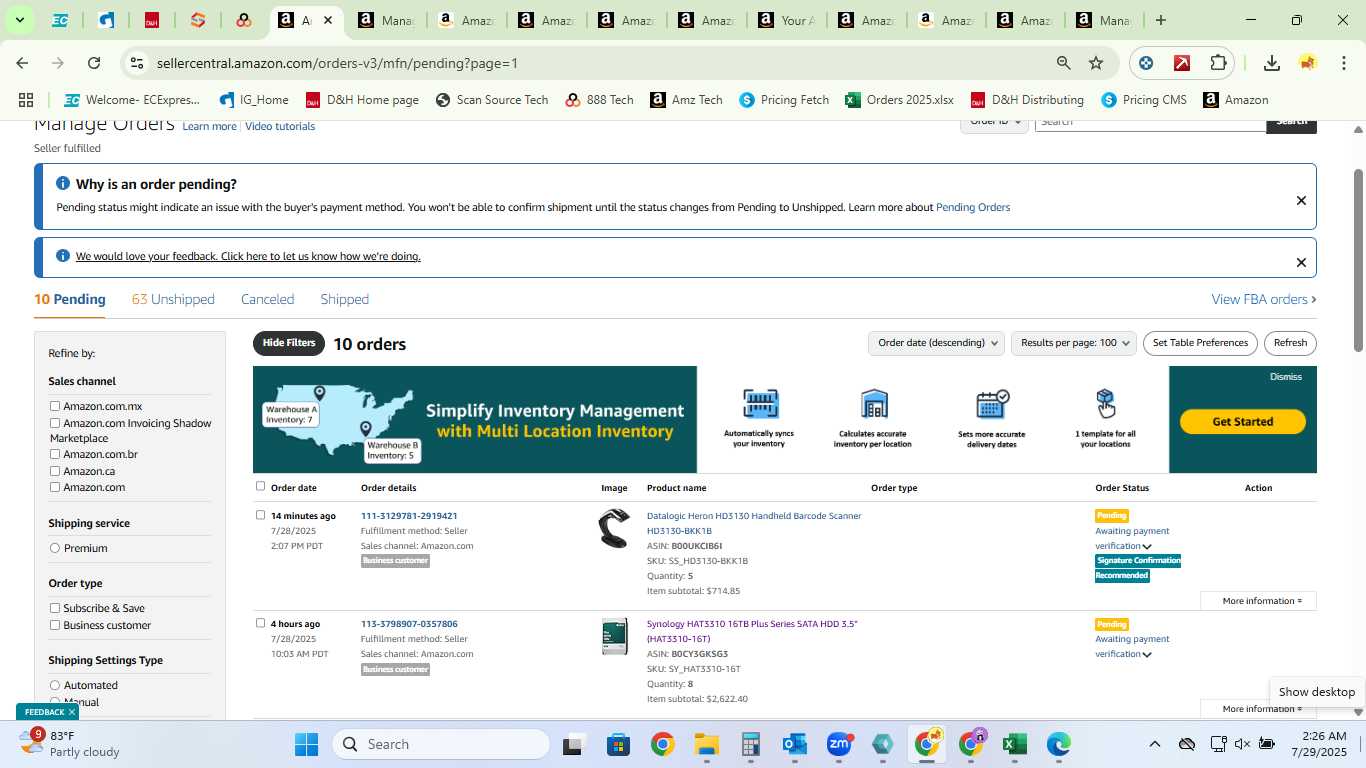Click the Synology HDD product thumbnail

614,637
